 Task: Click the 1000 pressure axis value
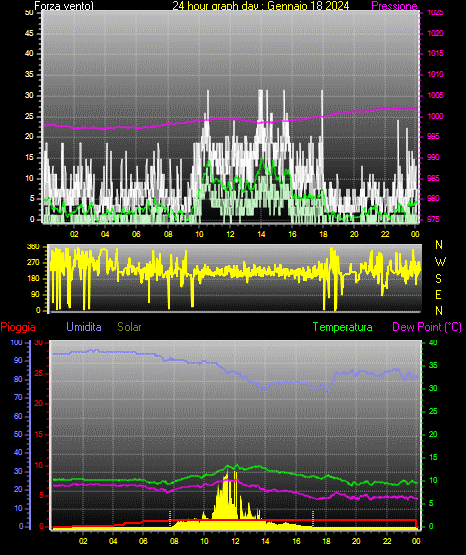pos(435,116)
